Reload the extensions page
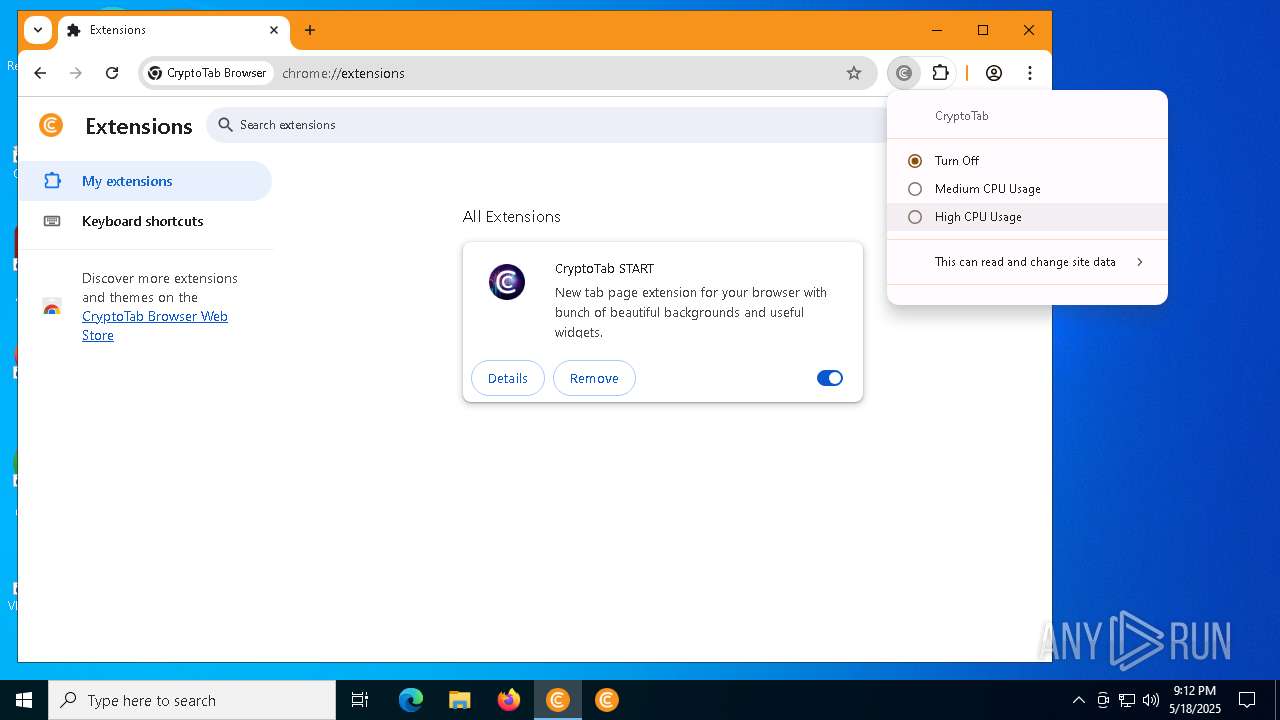This screenshot has height=720, width=1280. (112, 73)
